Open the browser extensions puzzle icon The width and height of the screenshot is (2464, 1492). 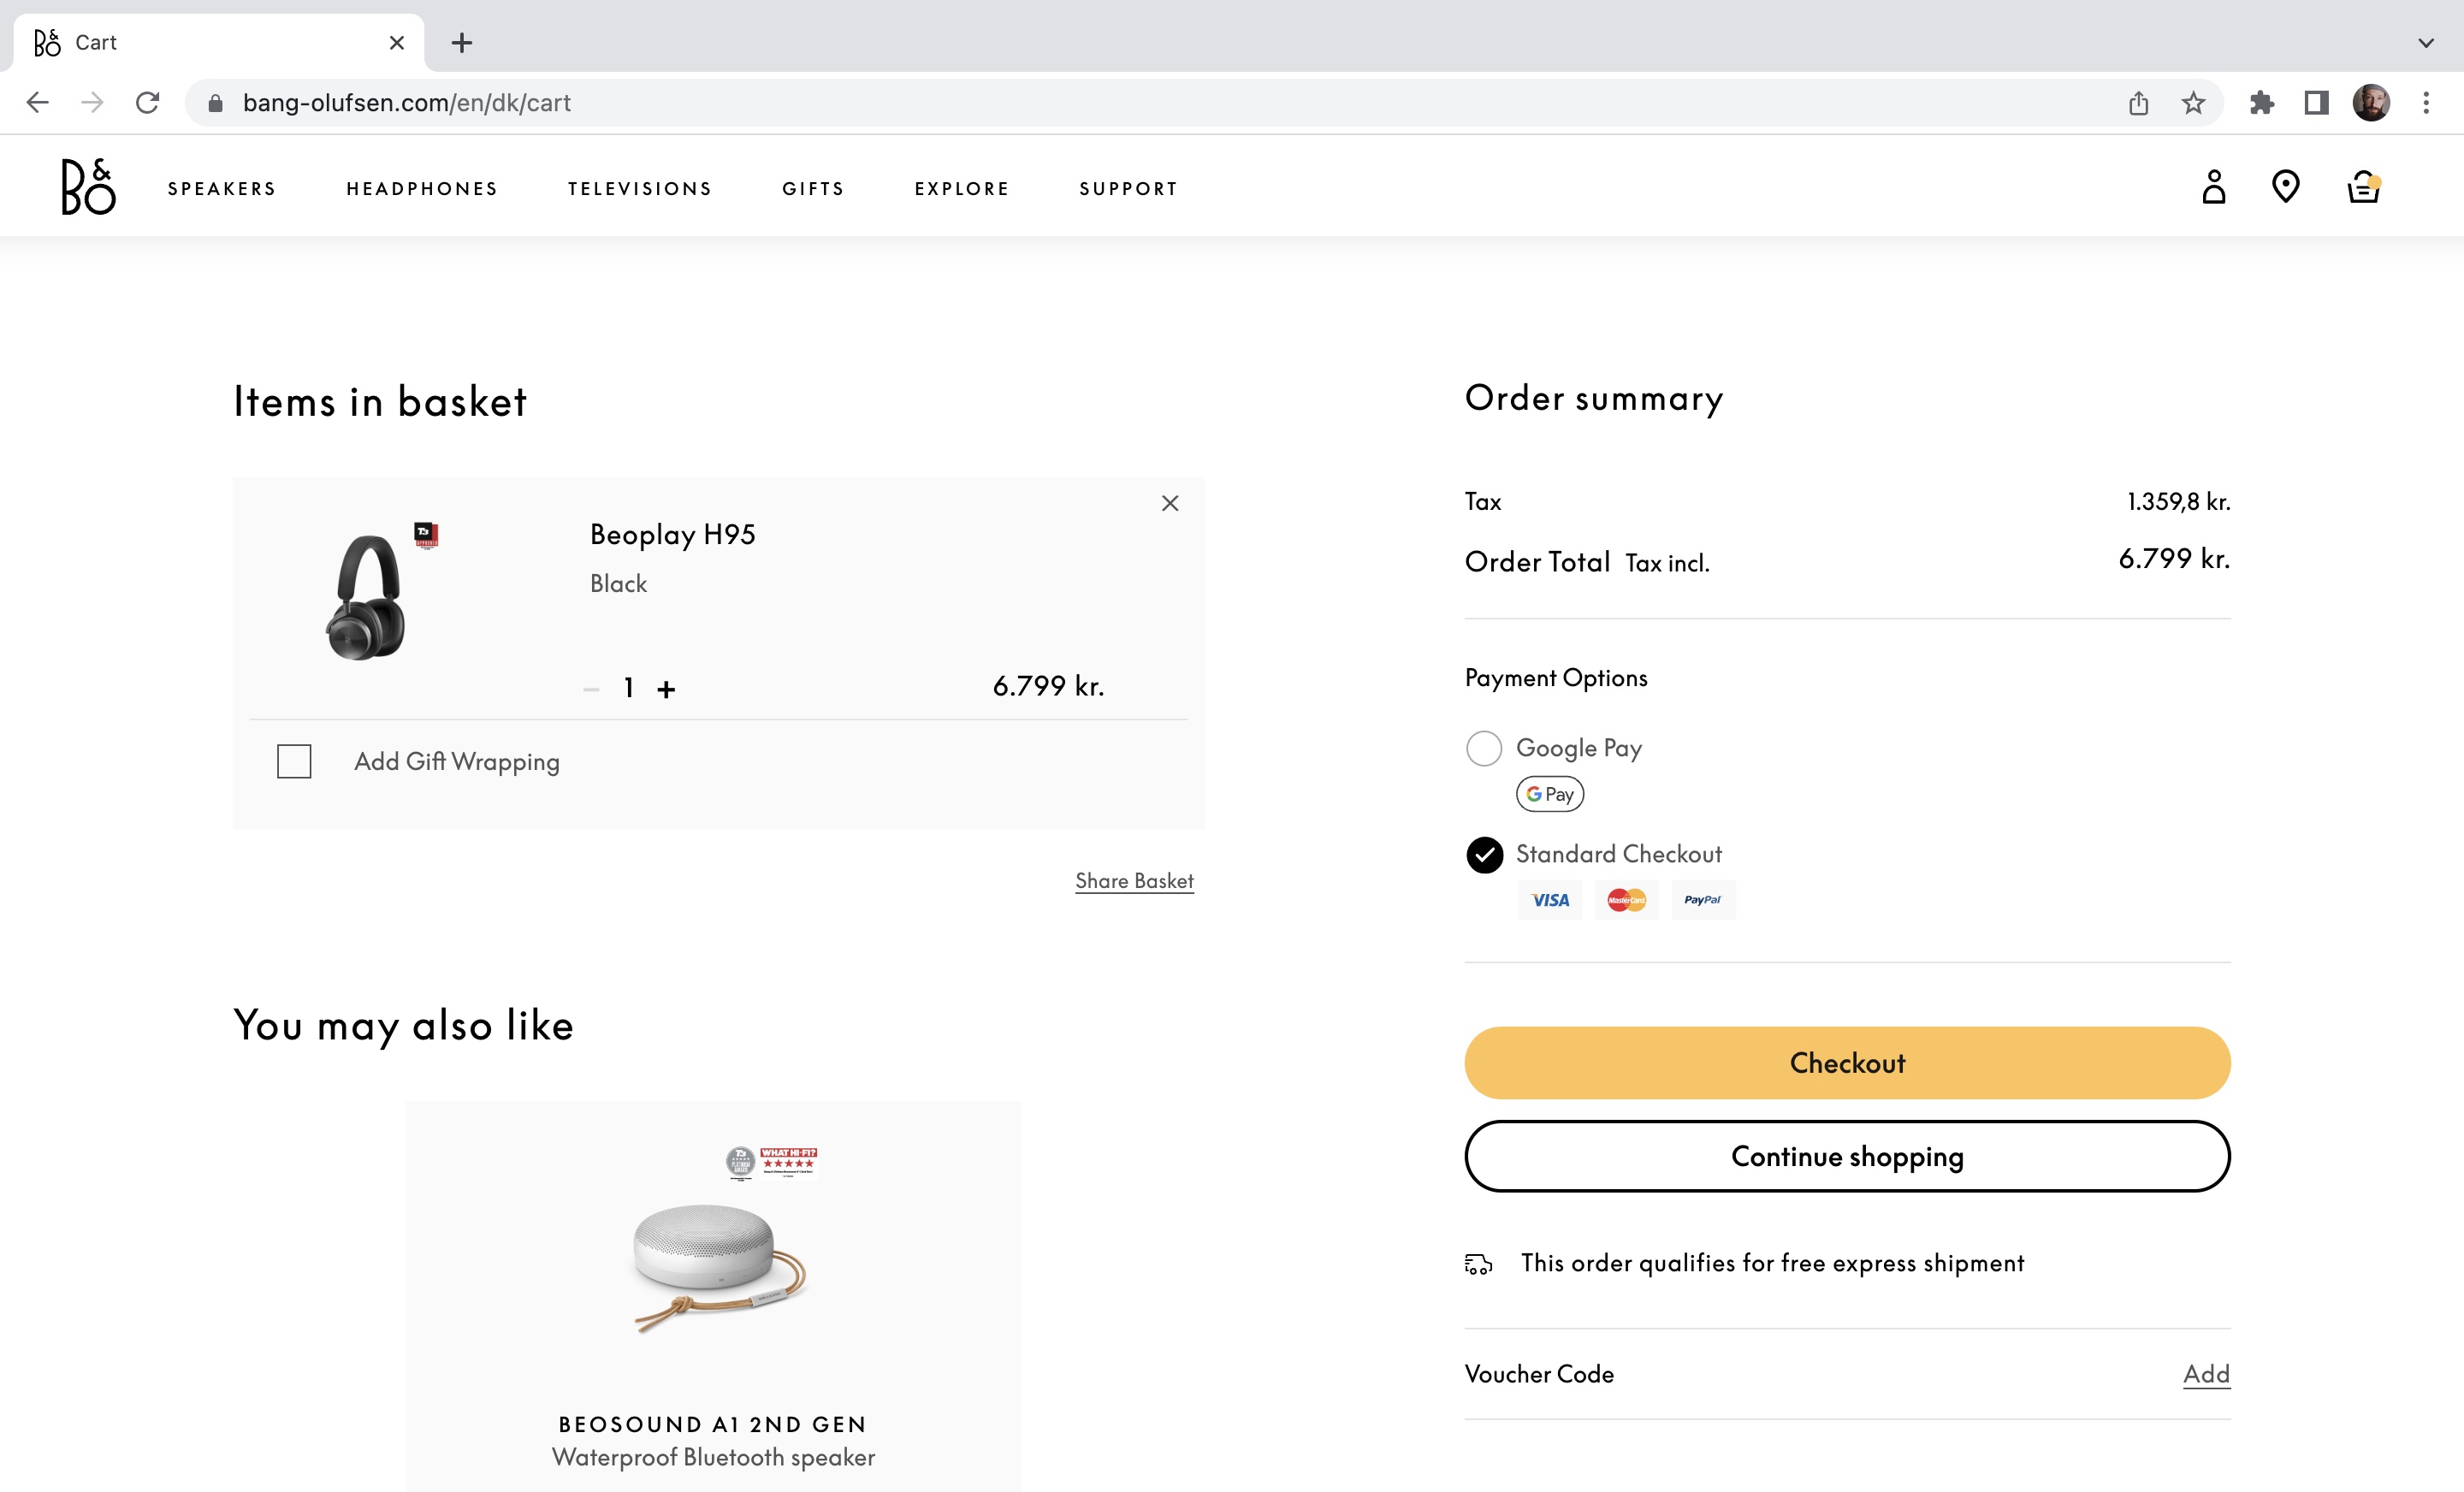coord(2261,103)
